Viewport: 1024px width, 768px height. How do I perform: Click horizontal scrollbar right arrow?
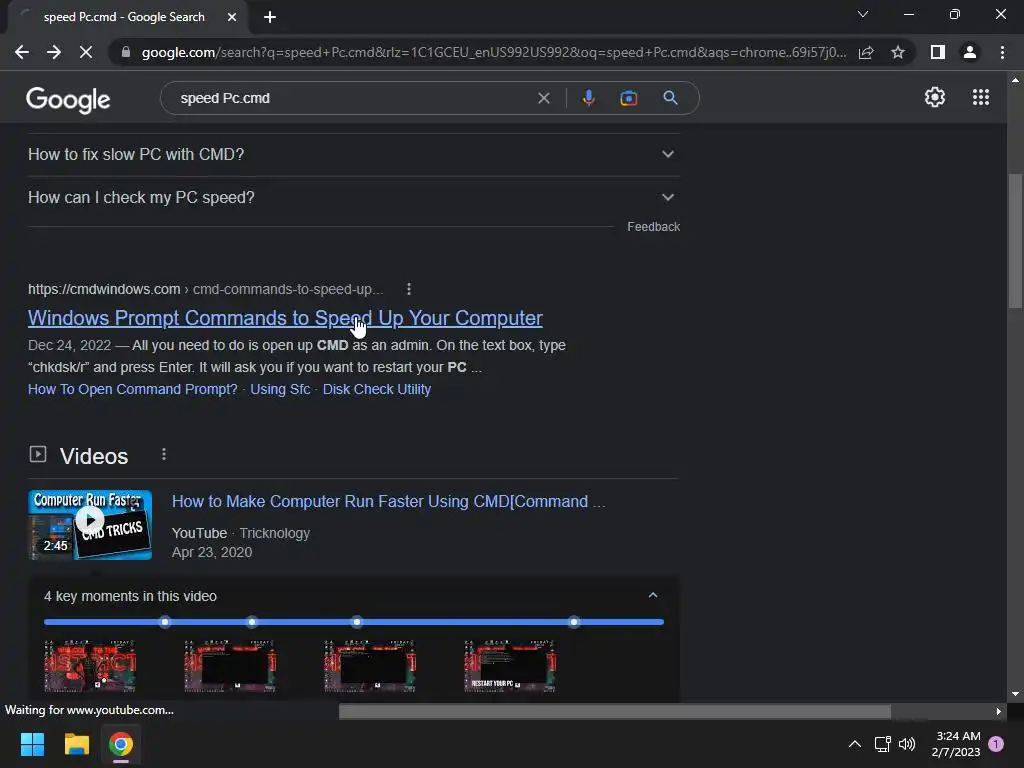999,711
